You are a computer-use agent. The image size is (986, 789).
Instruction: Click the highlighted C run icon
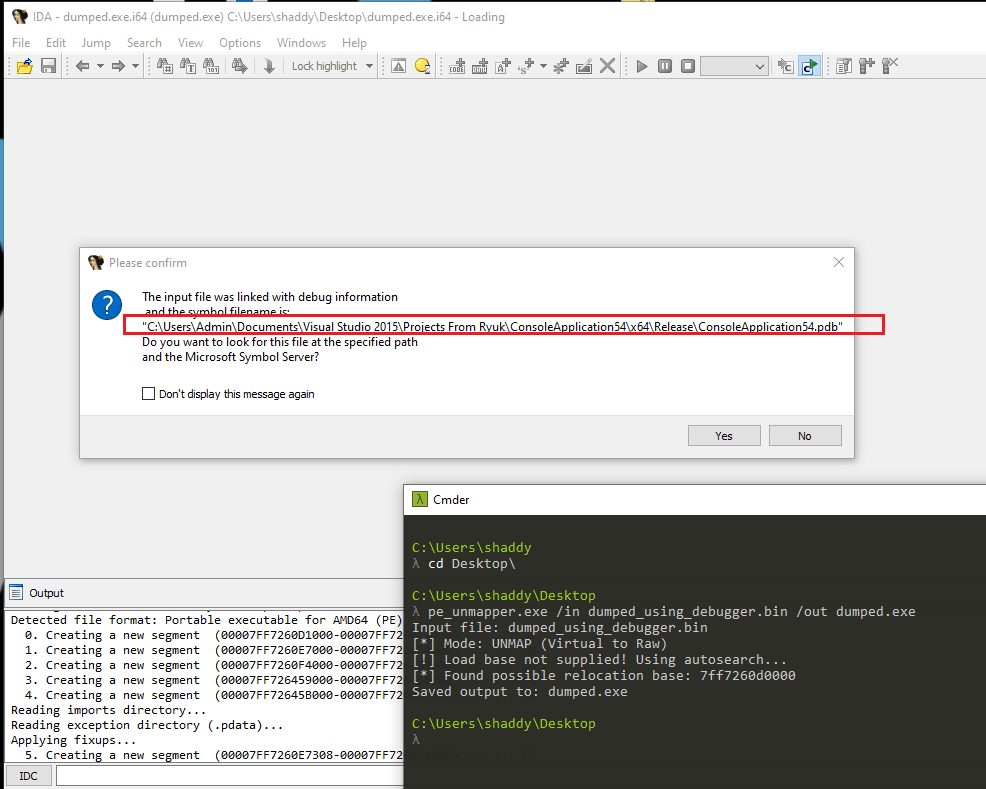pyautogui.click(x=809, y=66)
